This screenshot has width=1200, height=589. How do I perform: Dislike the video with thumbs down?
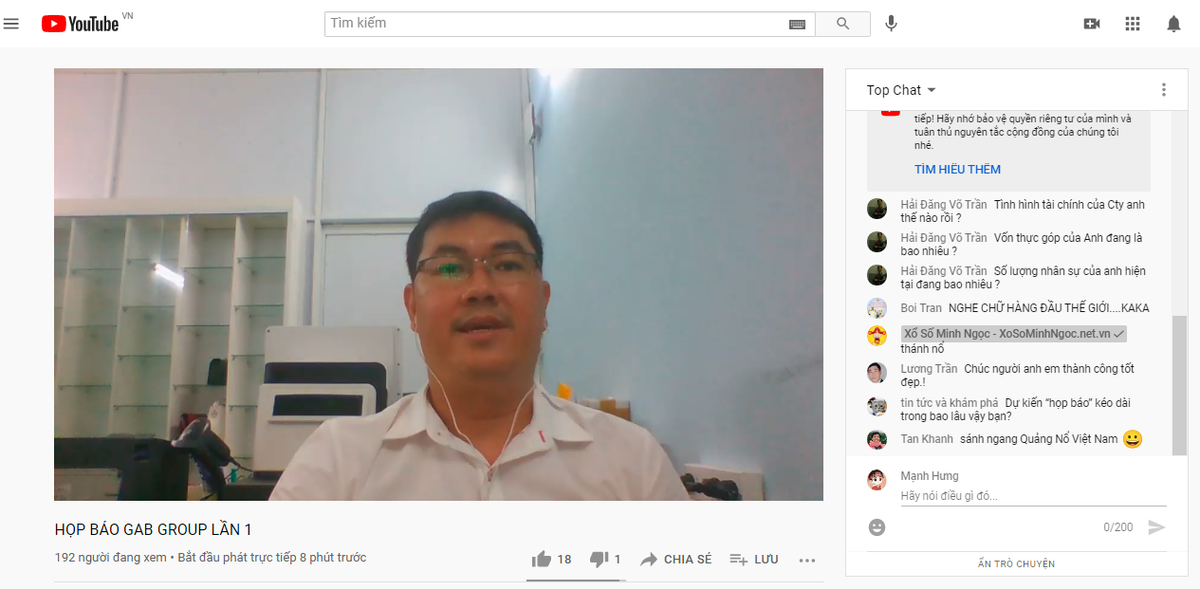[599, 559]
